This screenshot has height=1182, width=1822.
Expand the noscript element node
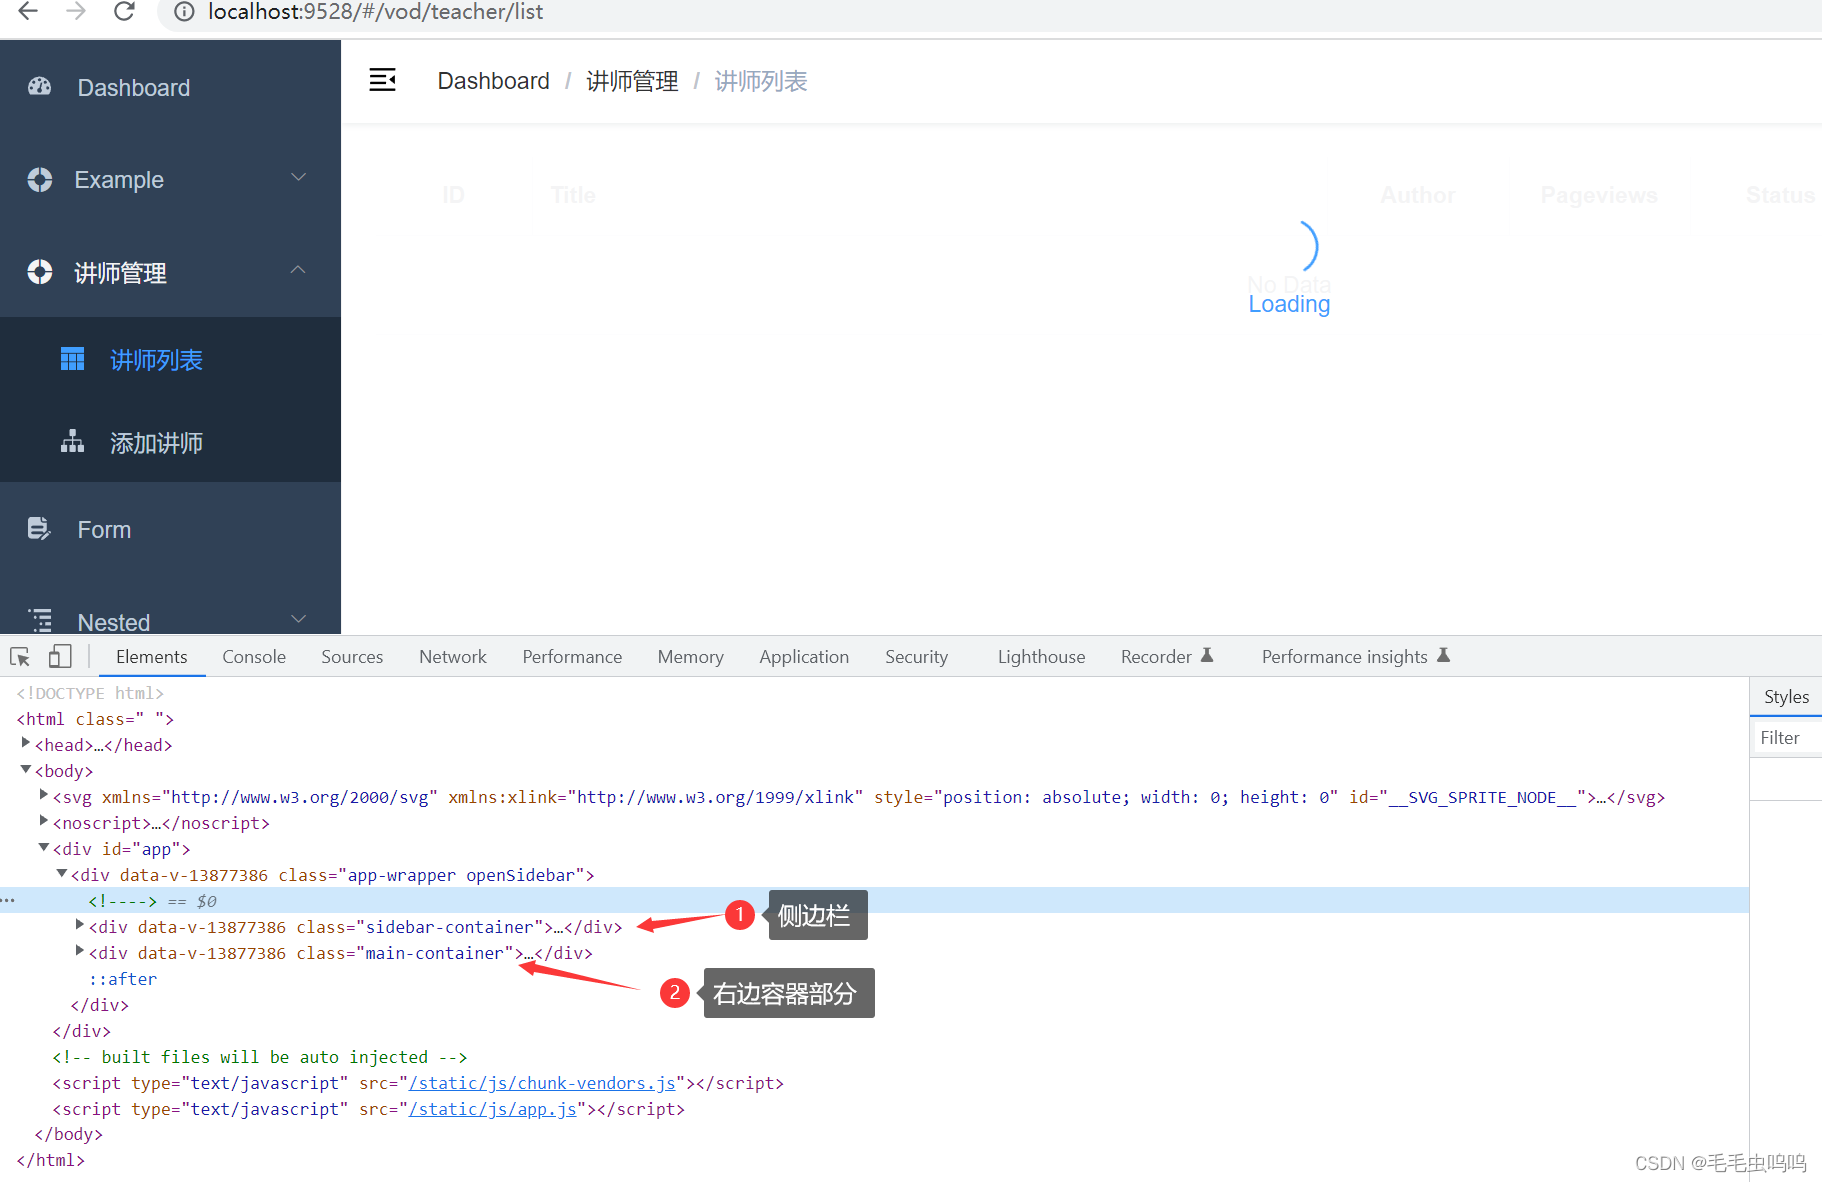click(x=44, y=821)
